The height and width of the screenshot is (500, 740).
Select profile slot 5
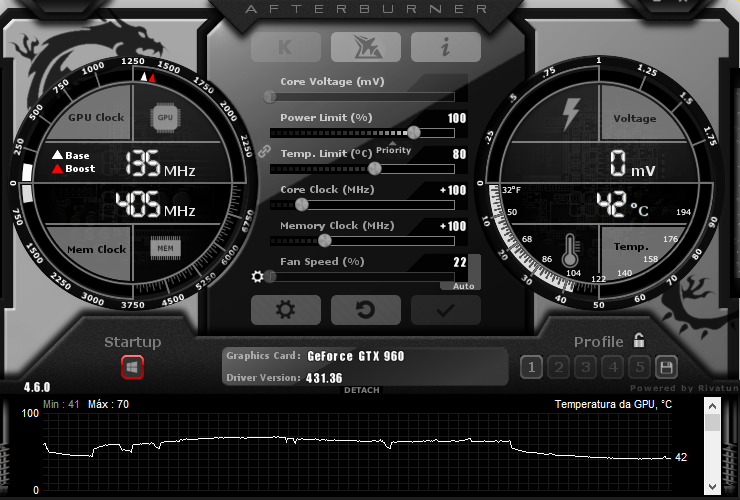(x=640, y=367)
